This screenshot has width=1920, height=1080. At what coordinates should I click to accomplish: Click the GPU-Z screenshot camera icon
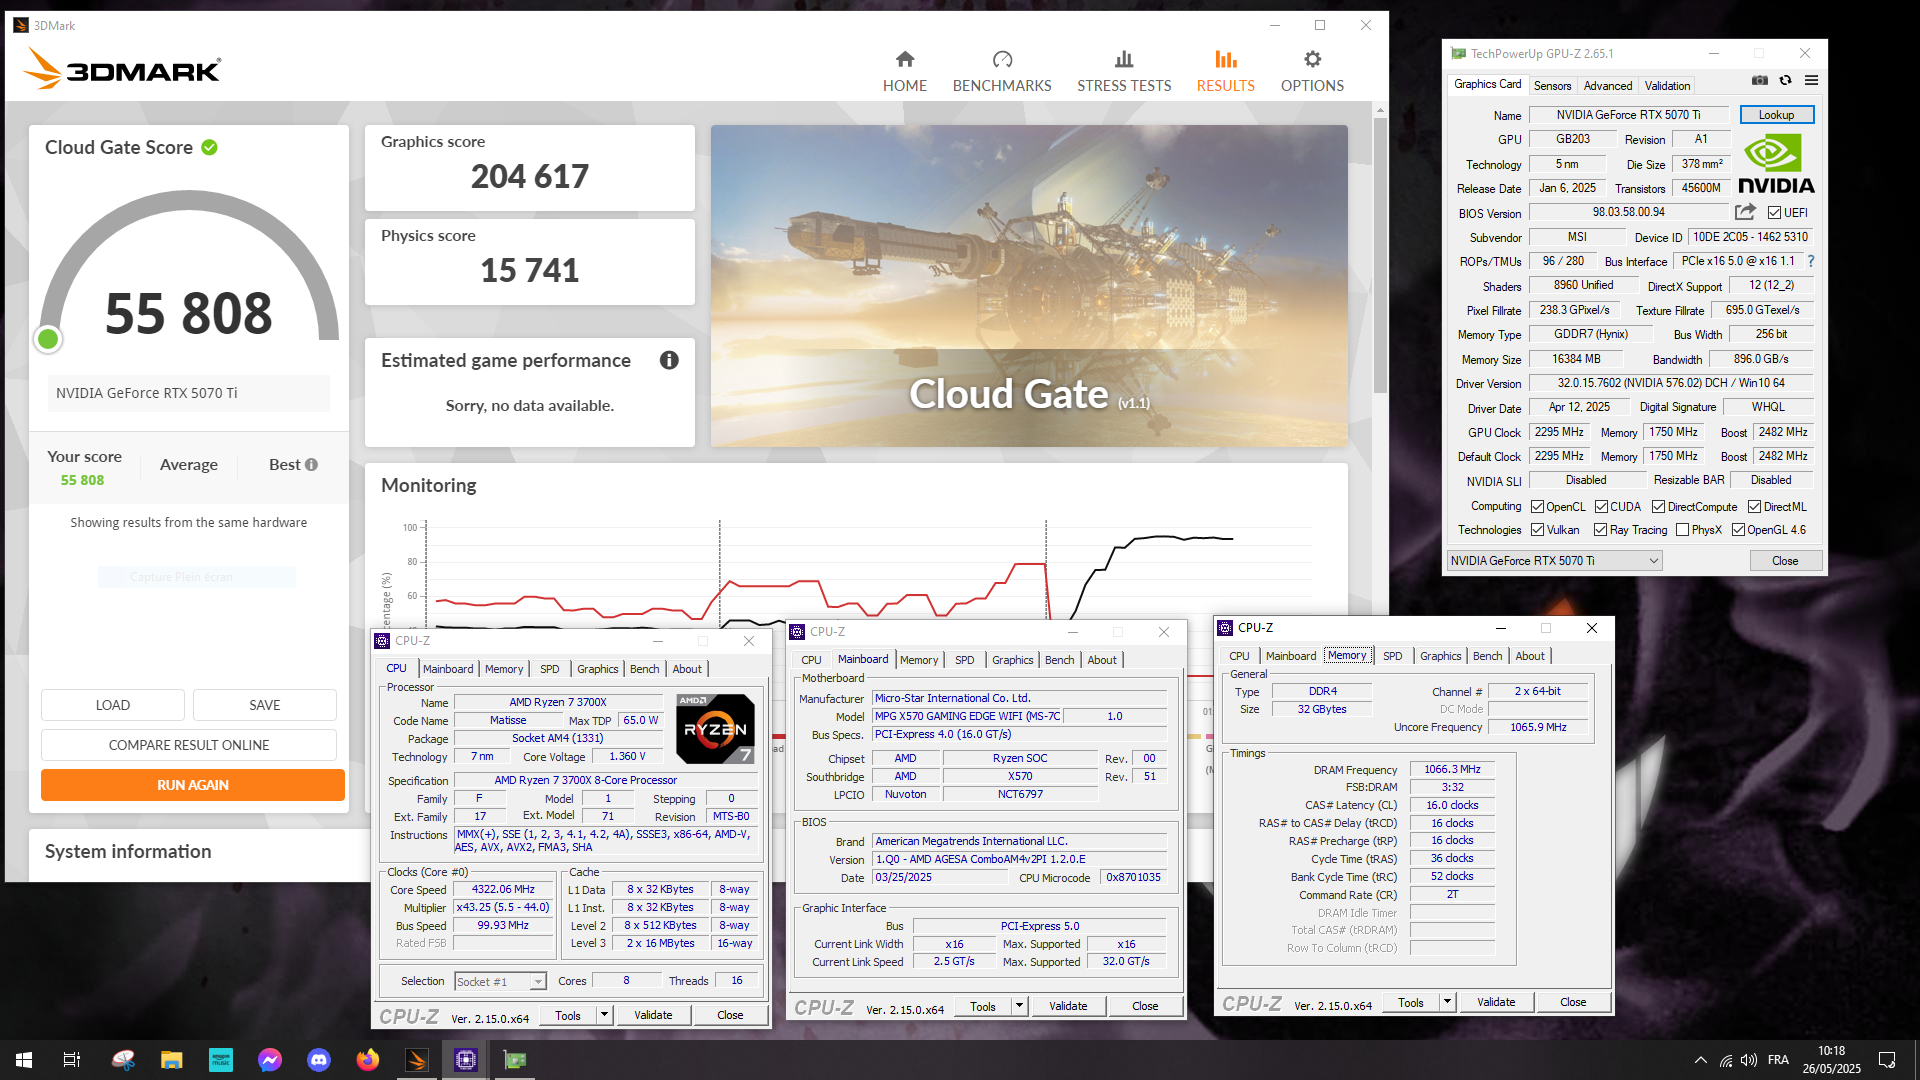(x=1760, y=80)
